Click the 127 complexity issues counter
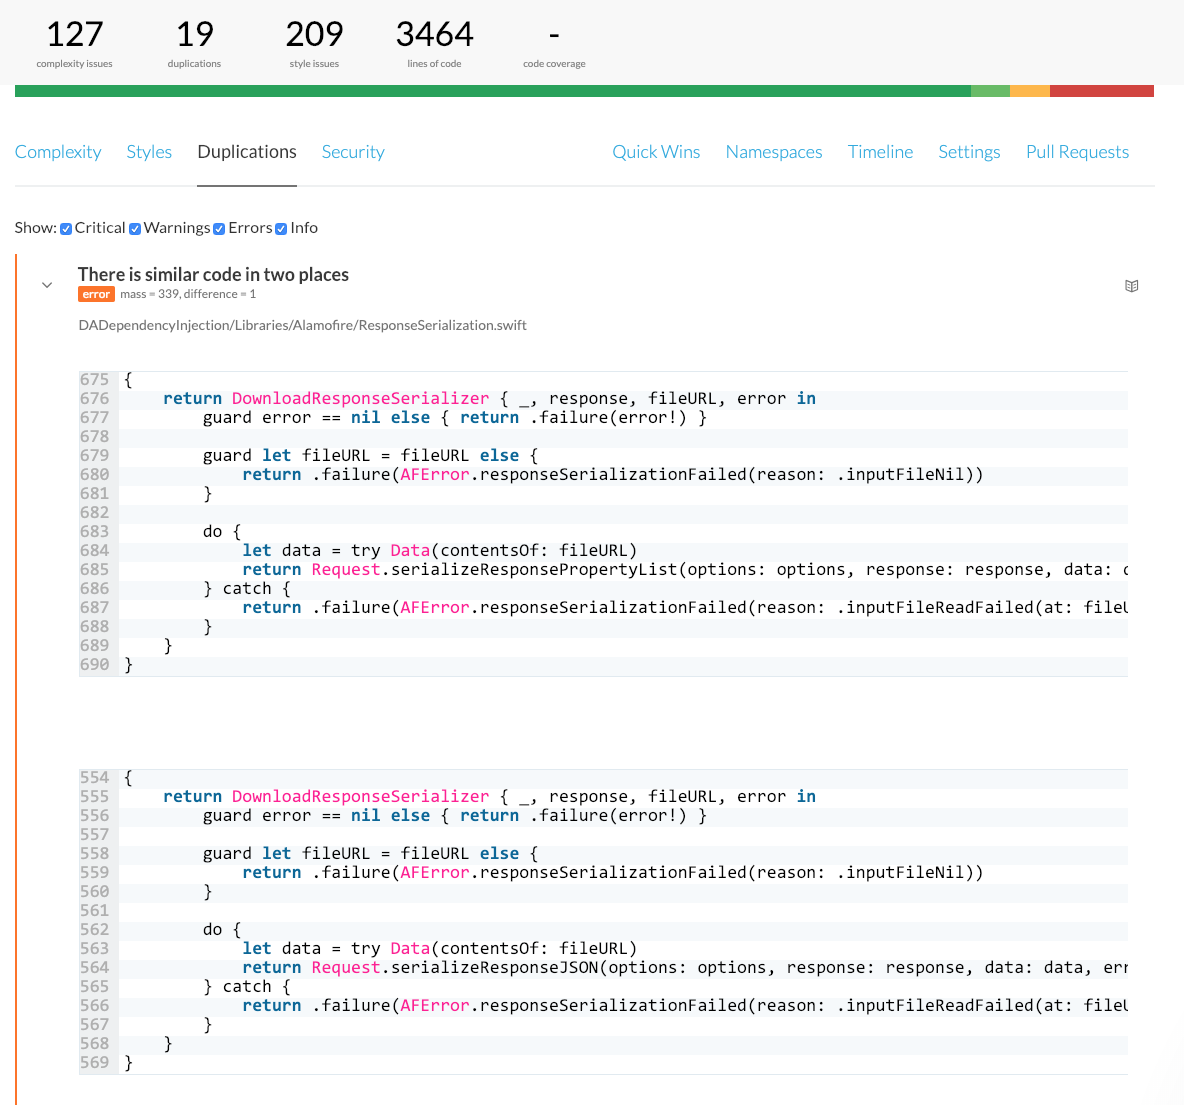 click(x=75, y=36)
